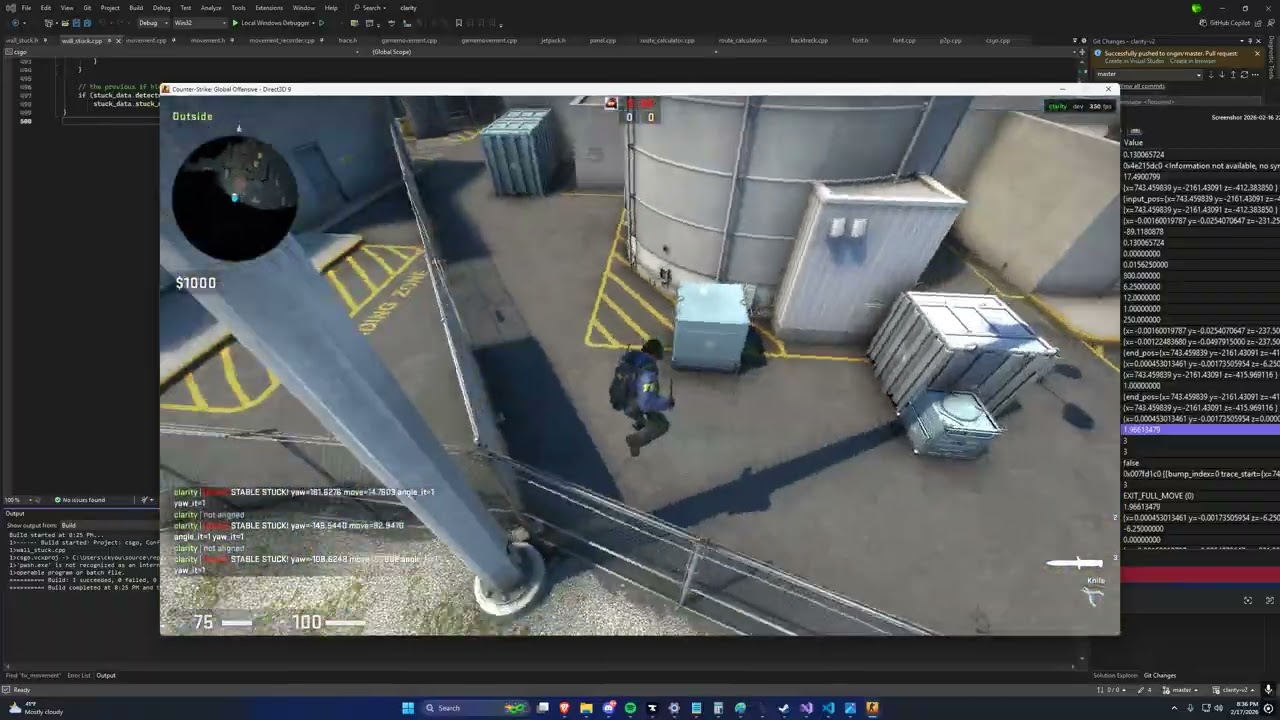
Task: Click the unpushed commits 0/0 indicator
Action: 1110,690
